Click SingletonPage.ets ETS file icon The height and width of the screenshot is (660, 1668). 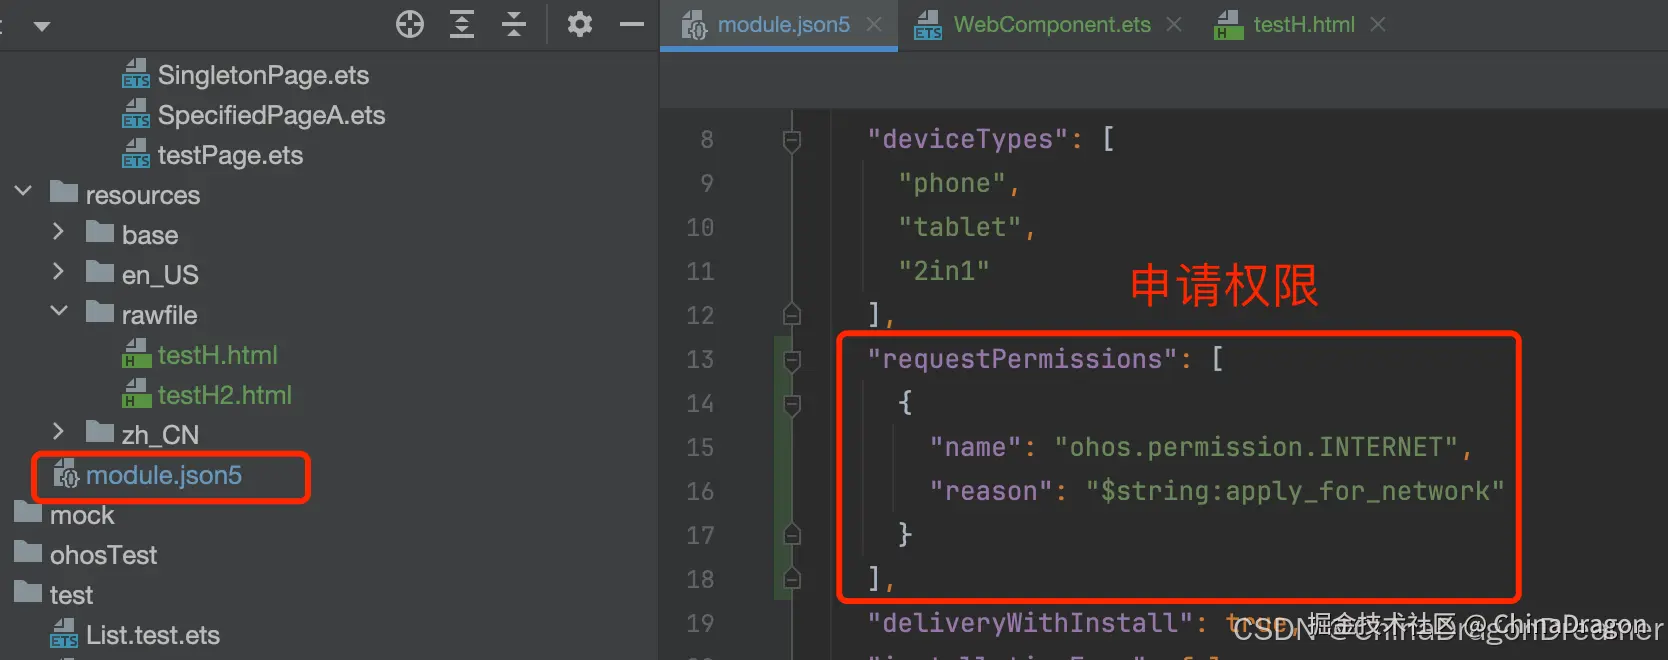(x=136, y=74)
